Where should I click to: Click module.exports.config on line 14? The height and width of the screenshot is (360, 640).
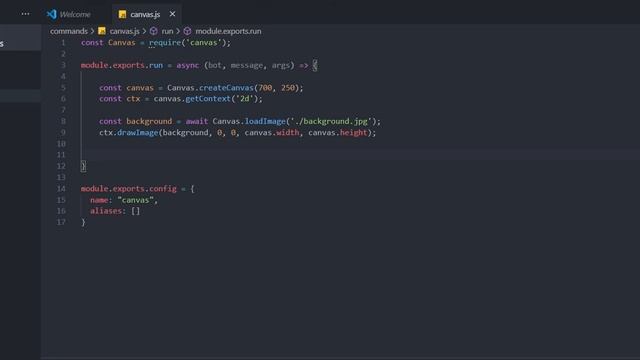(x=129, y=189)
